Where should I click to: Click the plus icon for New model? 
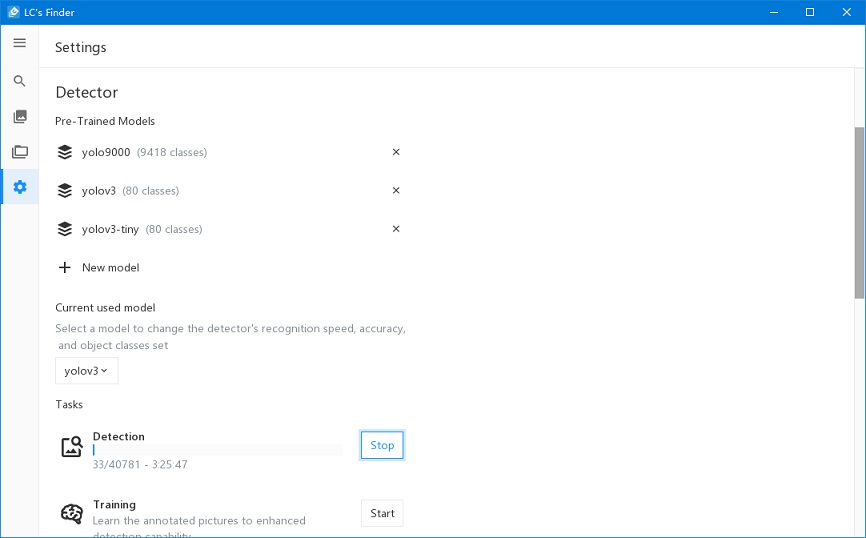65,267
